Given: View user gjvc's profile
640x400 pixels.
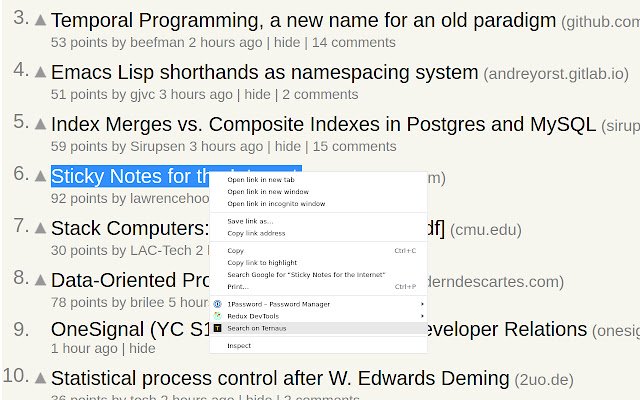Looking at the screenshot, I should [x=142, y=94].
